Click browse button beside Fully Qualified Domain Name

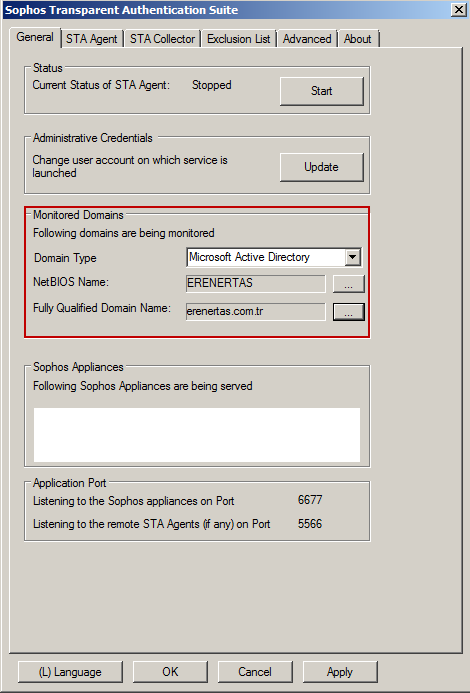348,312
